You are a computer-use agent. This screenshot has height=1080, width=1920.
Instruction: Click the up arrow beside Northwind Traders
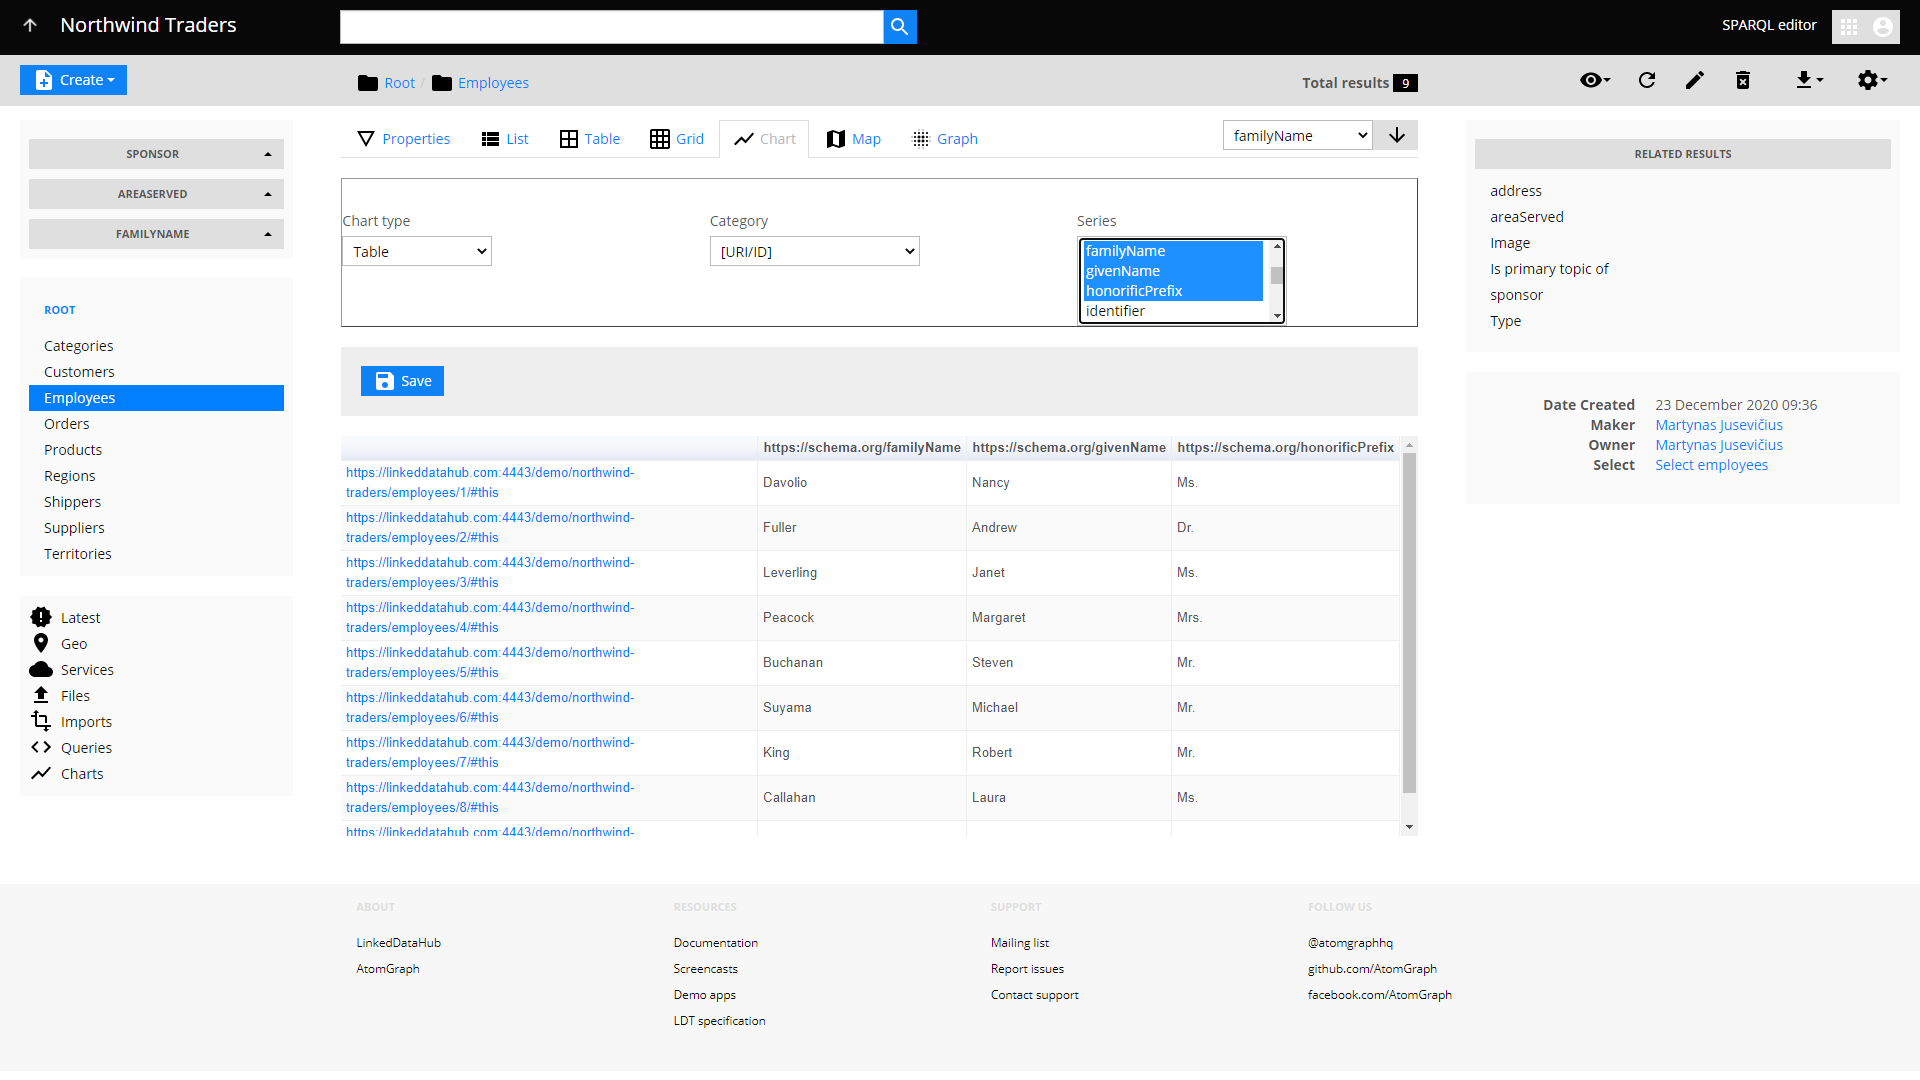(x=30, y=25)
